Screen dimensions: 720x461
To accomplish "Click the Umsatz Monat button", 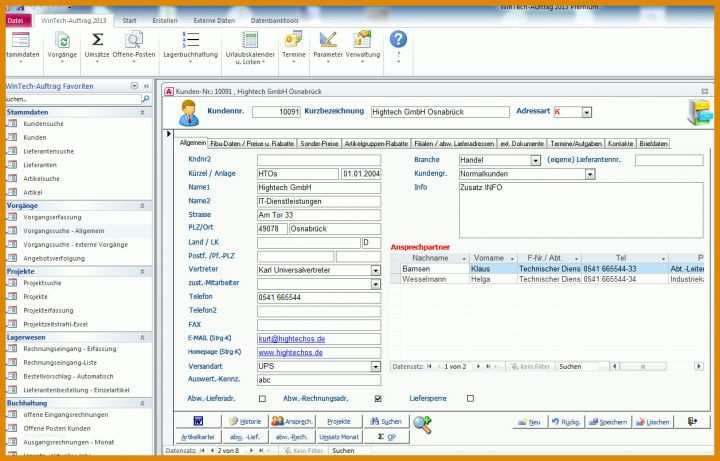I will (339, 437).
